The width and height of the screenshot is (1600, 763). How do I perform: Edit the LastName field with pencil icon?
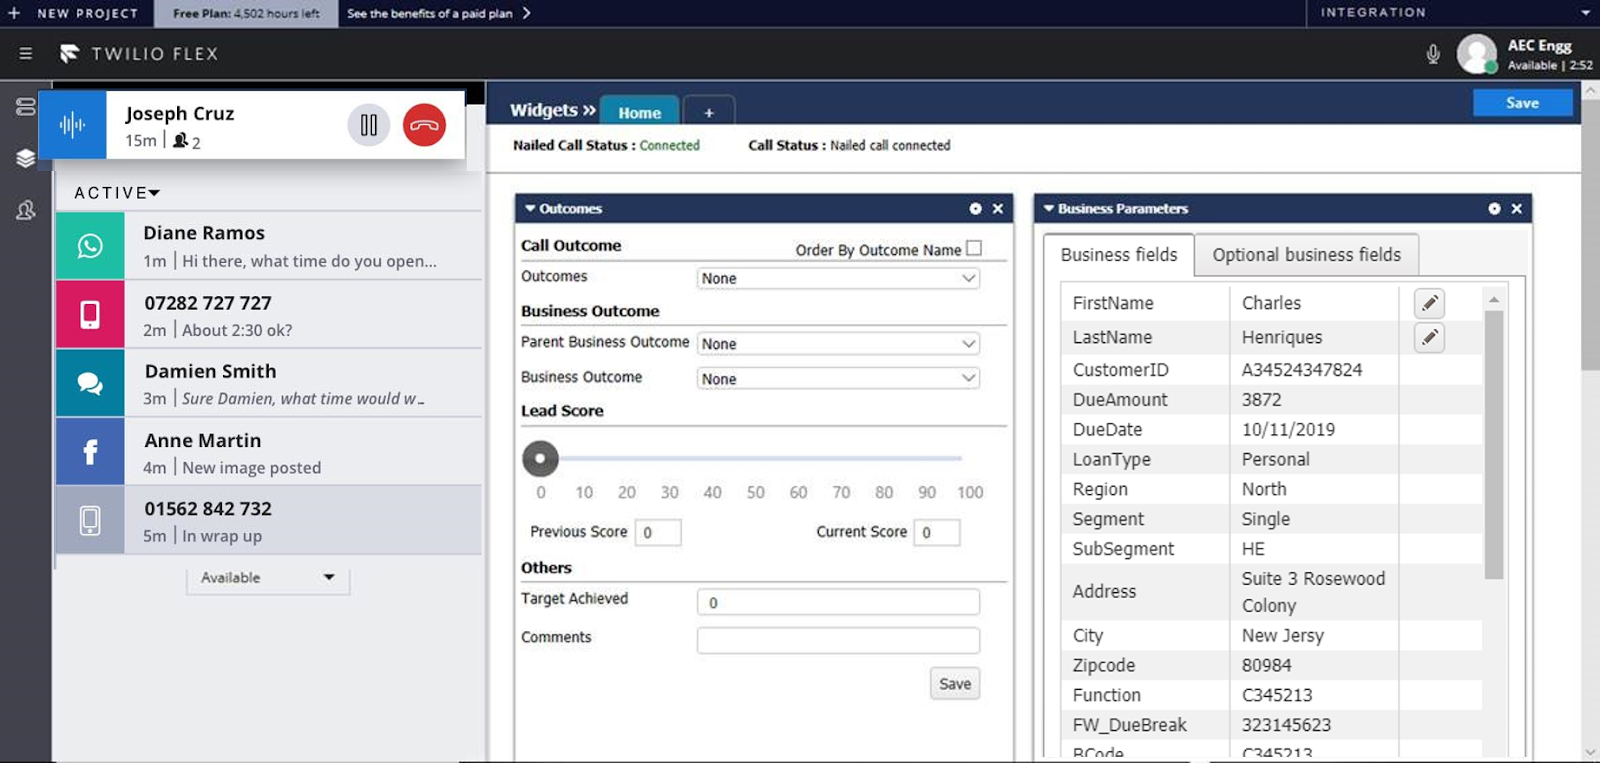[x=1429, y=338]
